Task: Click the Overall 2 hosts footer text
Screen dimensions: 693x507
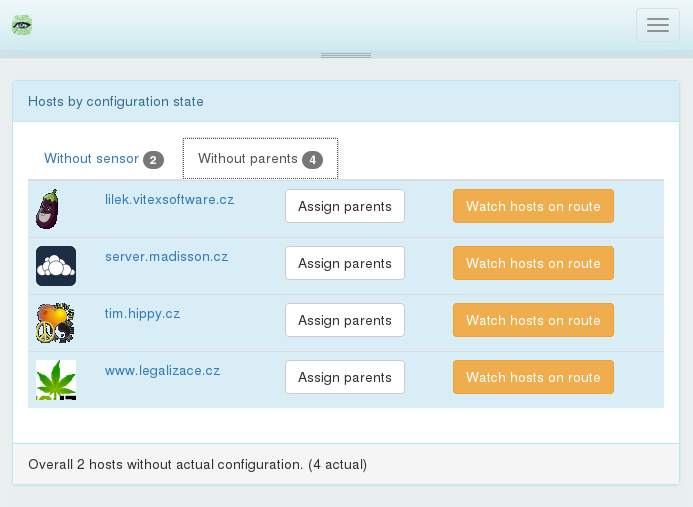Action: coord(198,465)
